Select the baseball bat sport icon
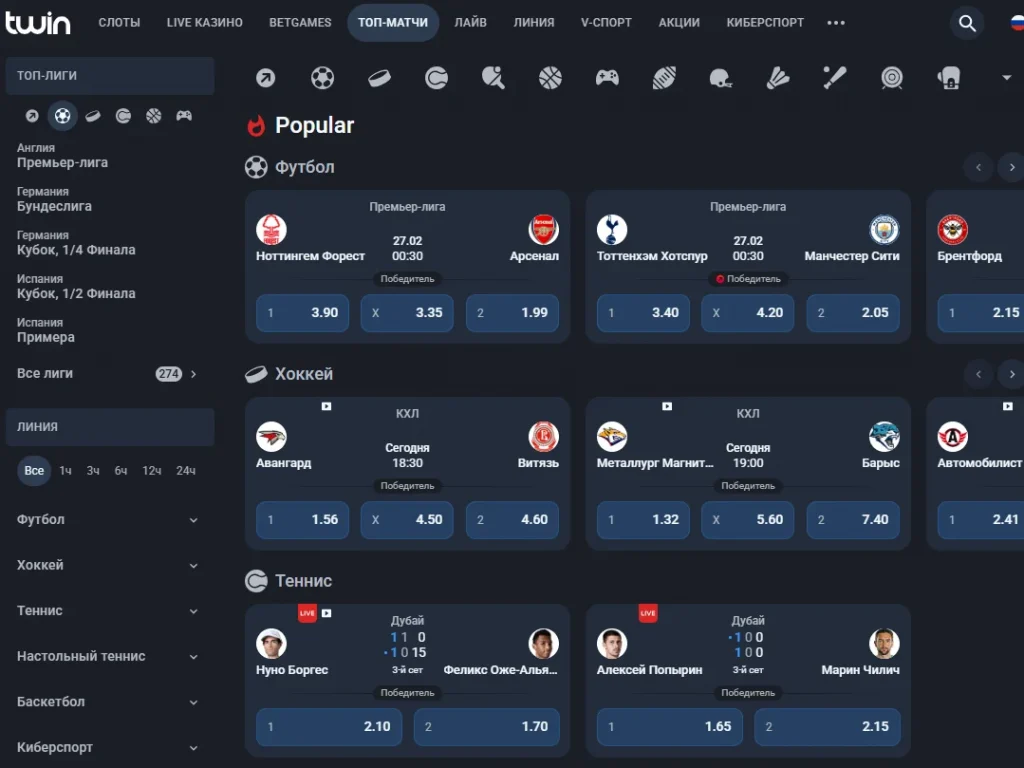Screen dimensions: 1024x768 [835, 77]
